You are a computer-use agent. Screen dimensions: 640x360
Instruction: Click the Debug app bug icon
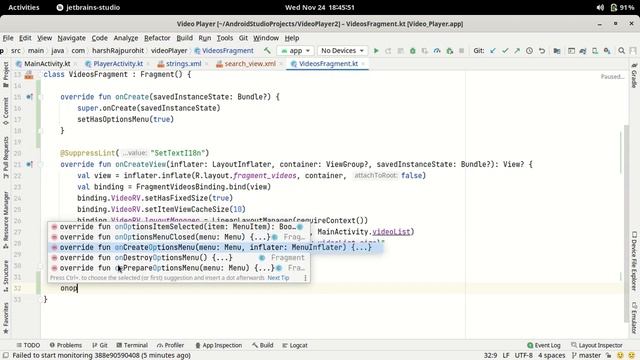pyautogui.click(x=413, y=51)
